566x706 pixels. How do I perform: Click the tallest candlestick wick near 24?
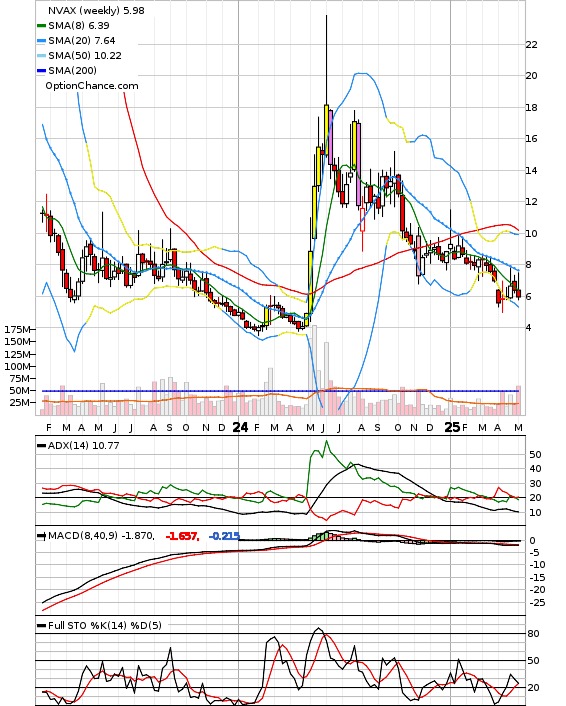tap(326, 59)
